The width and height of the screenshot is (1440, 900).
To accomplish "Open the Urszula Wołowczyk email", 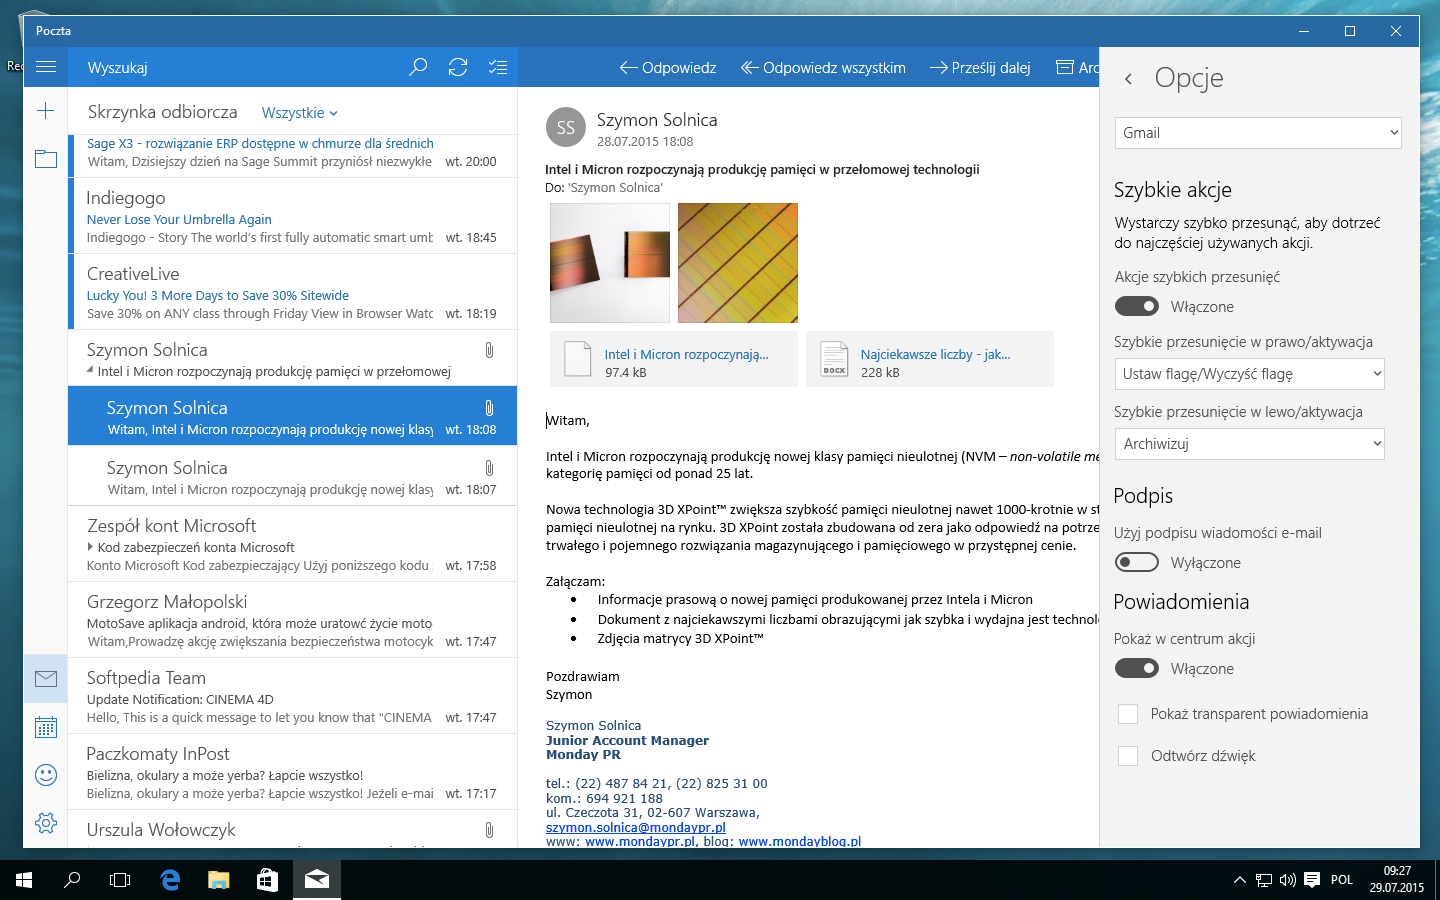I will coord(293,829).
